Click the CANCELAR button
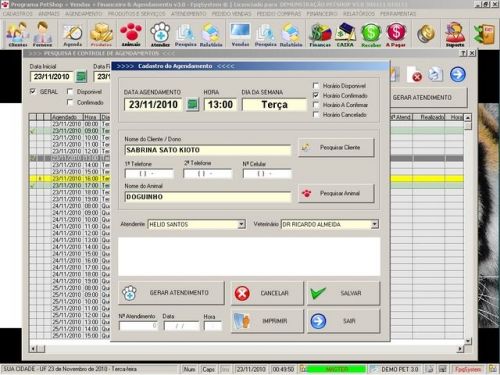The width and height of the screenshot is (500, 375). pyautogui.click(x=267, y=293)
